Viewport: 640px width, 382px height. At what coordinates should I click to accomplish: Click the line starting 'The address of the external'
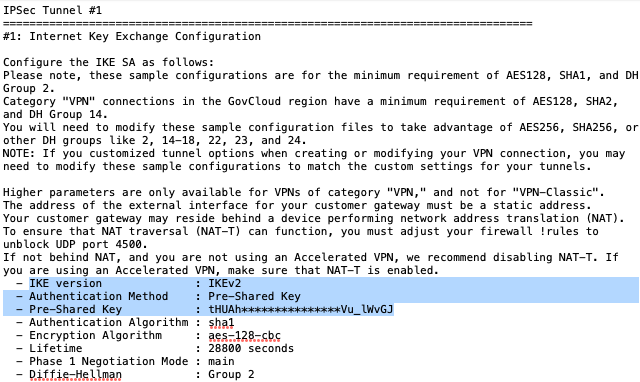[x=297, y=205]
